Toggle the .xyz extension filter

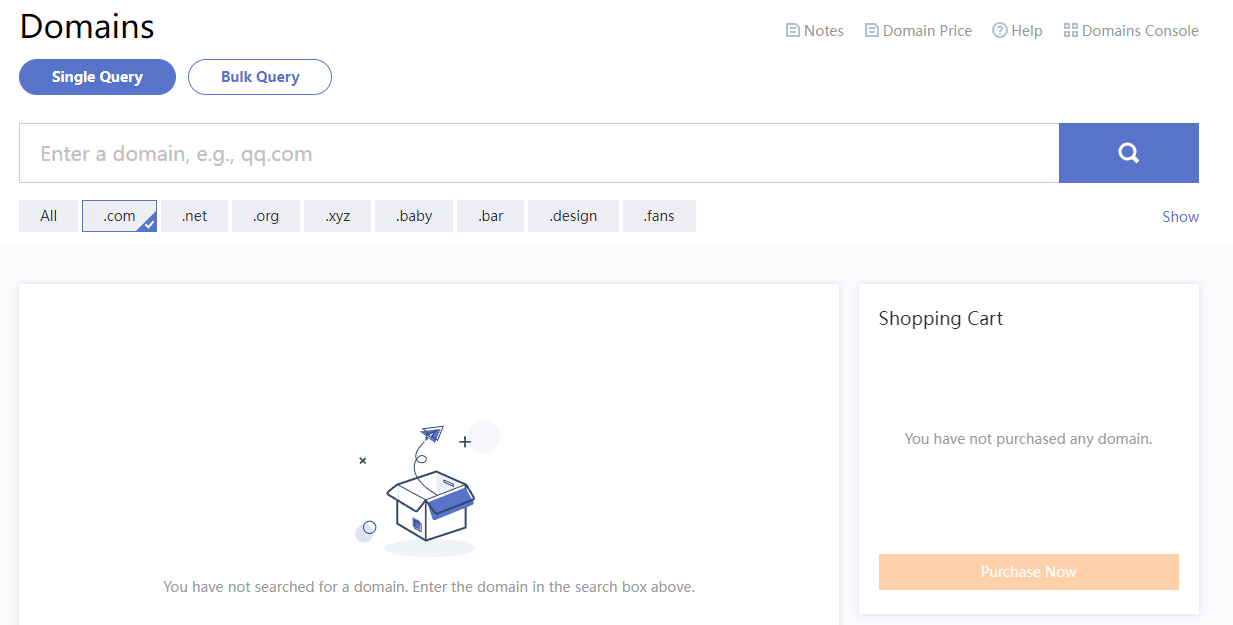[x=337, y=216]
